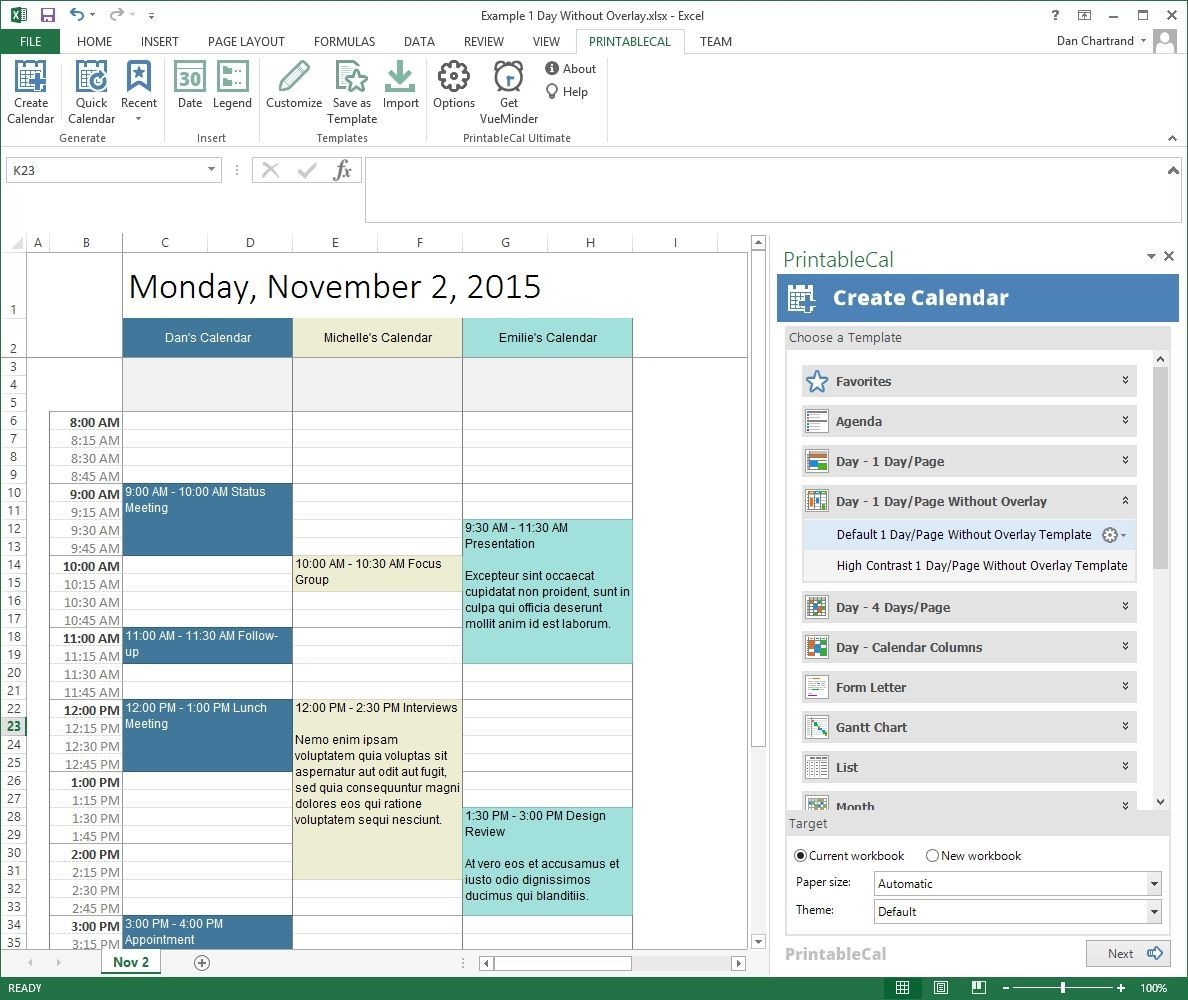Insert a Date via ribbon icon
This screenshot has width=1188, height=1000.
(x=189, y=85)
